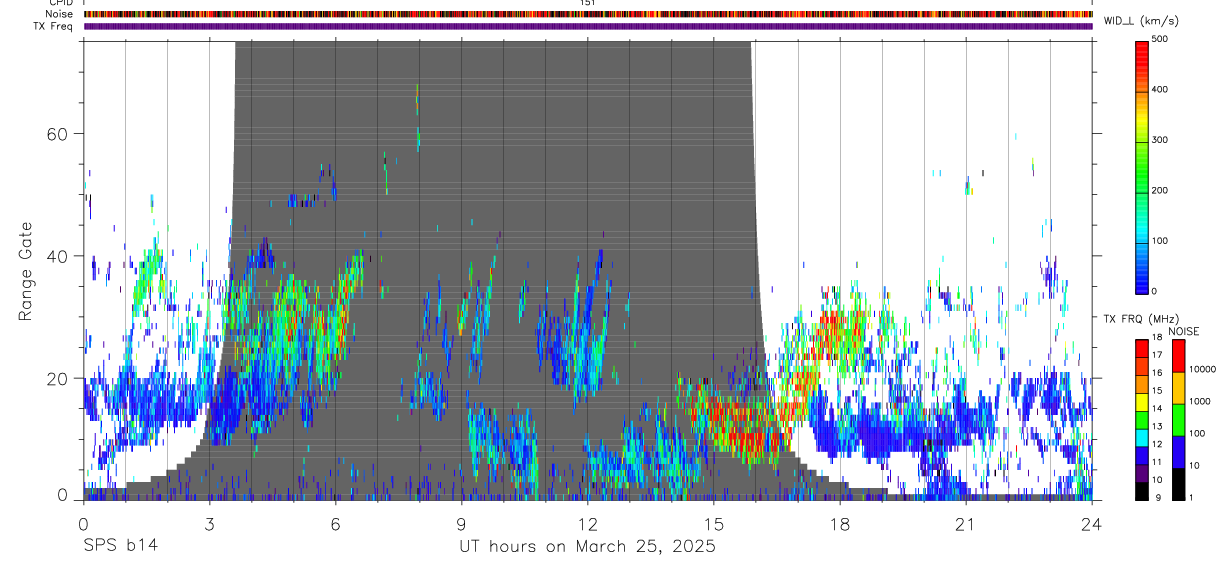Click the 6 hour tick on the UT axis
The image size is (1228, 567).
tap(336, 524)
